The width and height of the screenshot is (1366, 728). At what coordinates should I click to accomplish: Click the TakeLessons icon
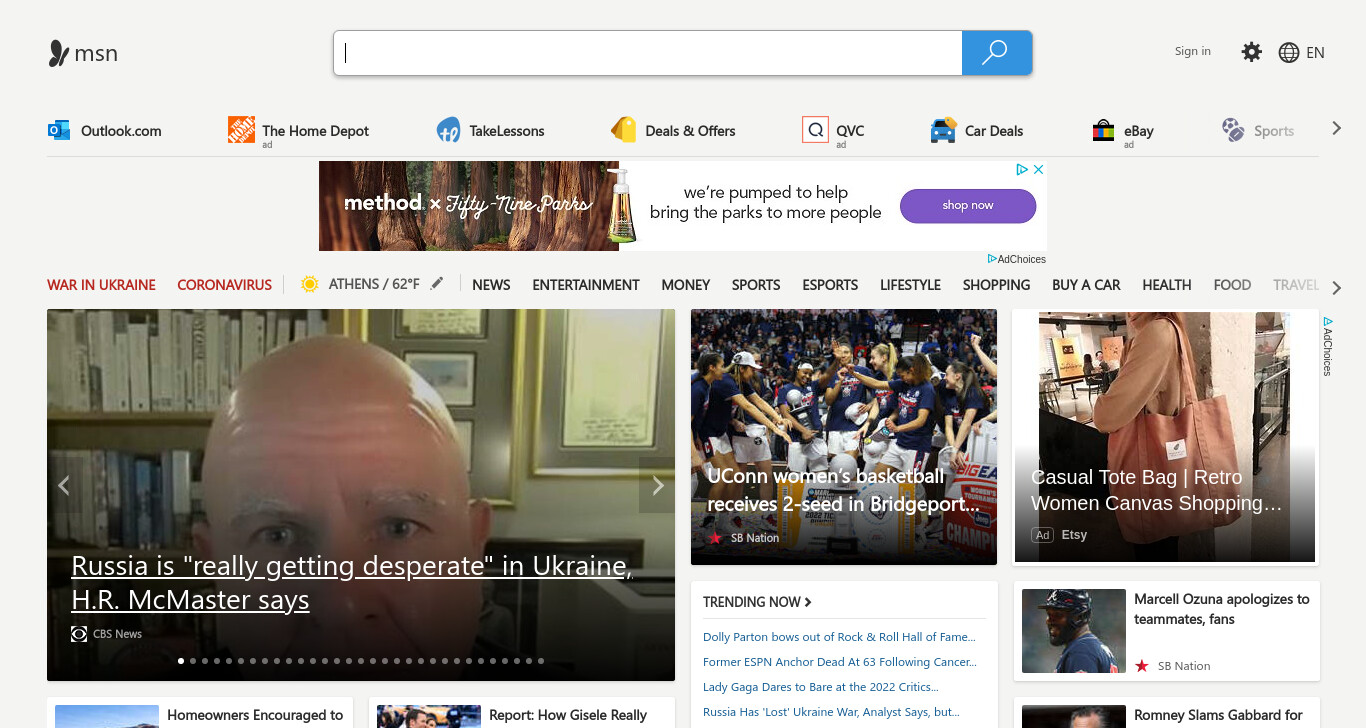448,130
